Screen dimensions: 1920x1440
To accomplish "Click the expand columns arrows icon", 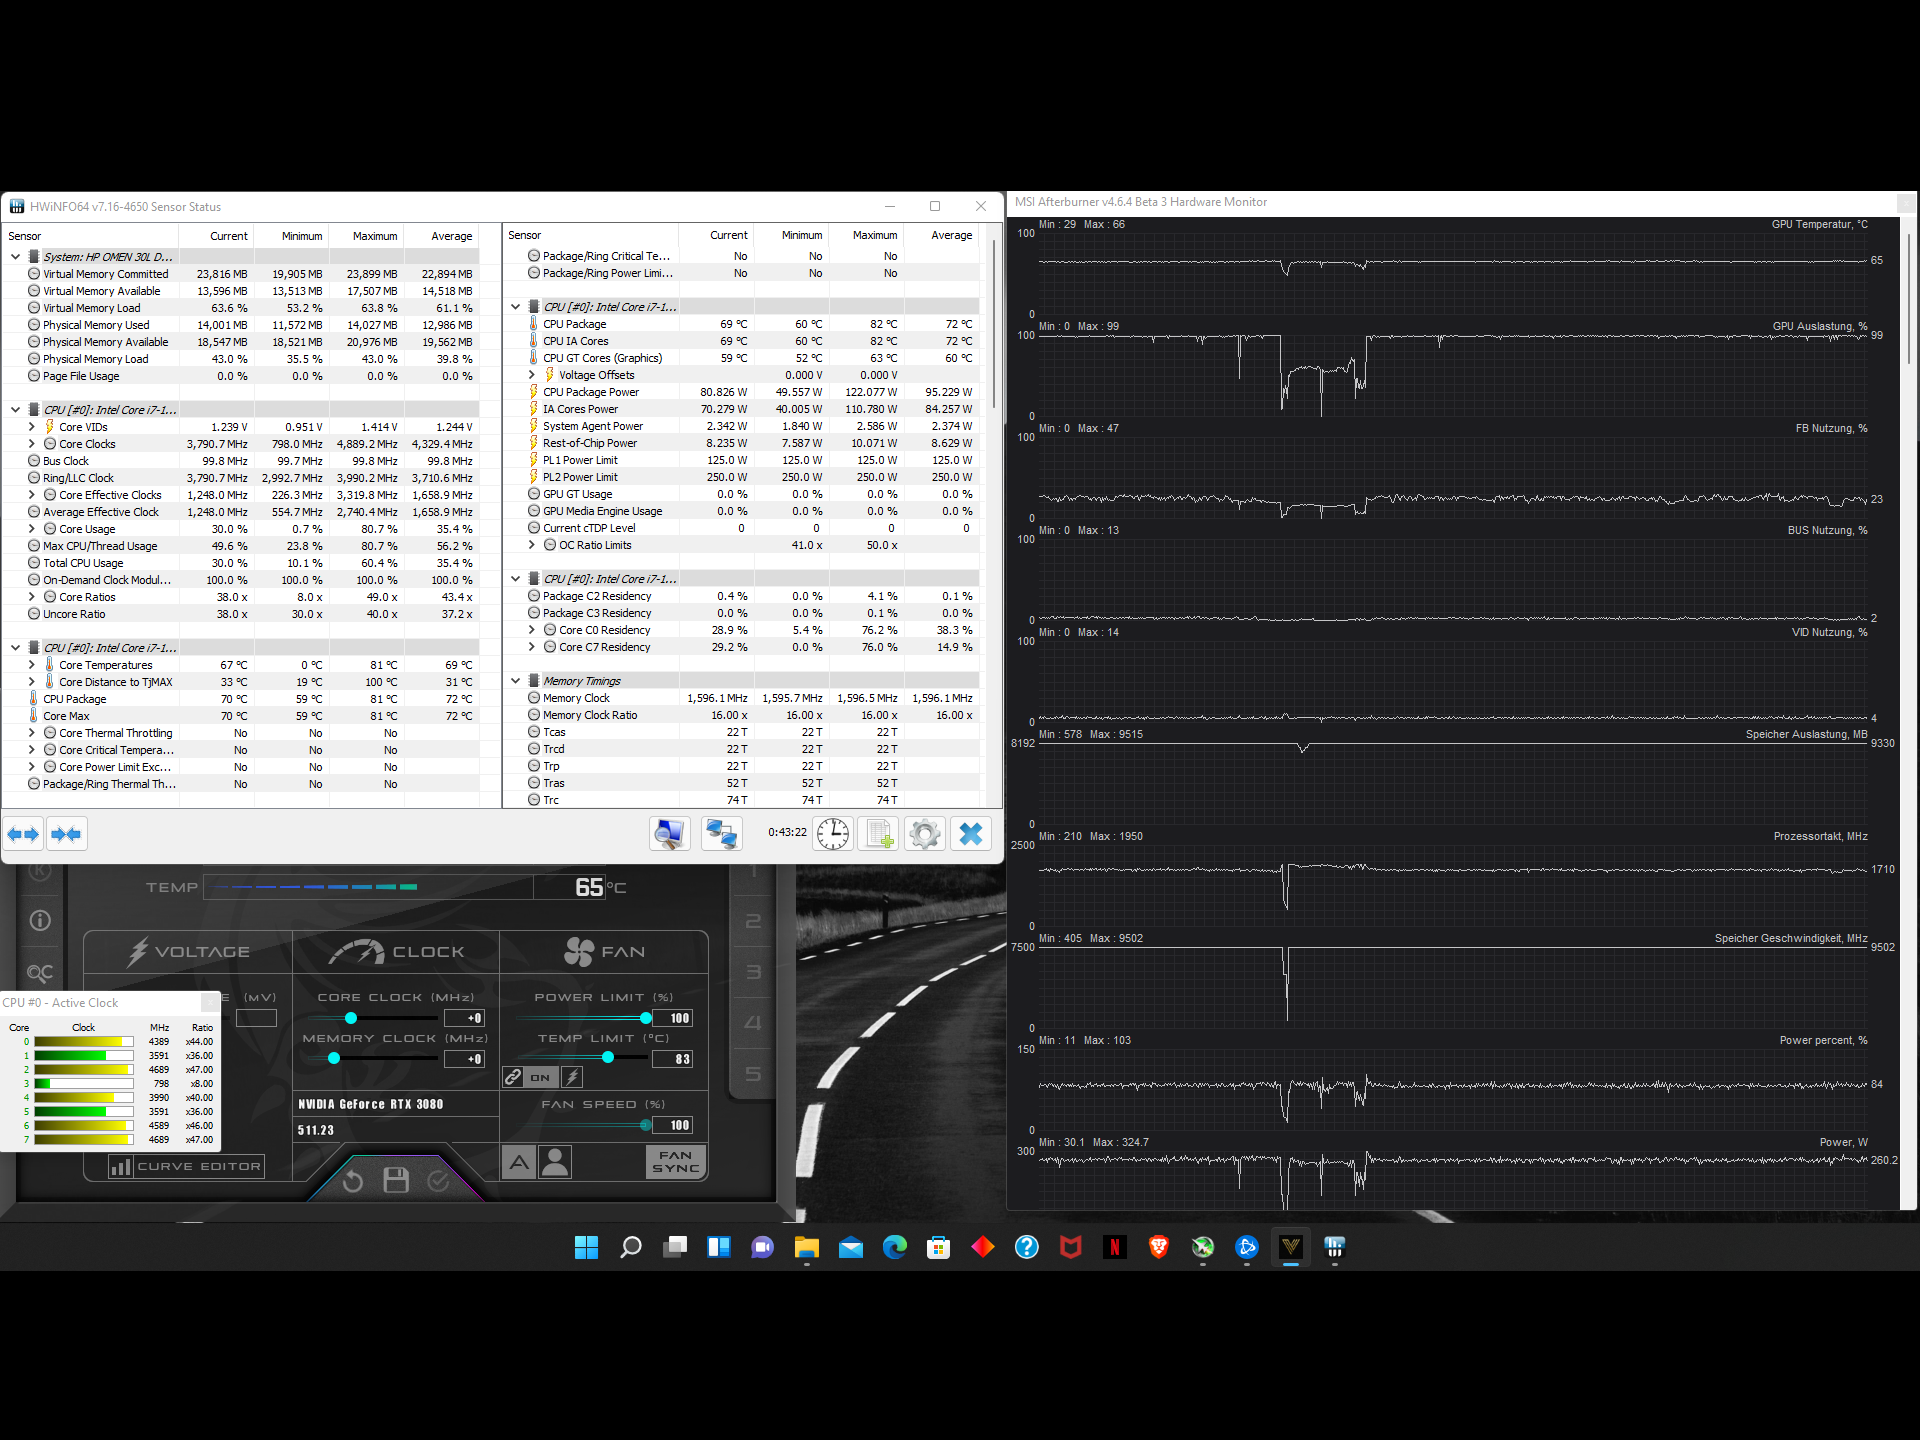I will 23,834.
